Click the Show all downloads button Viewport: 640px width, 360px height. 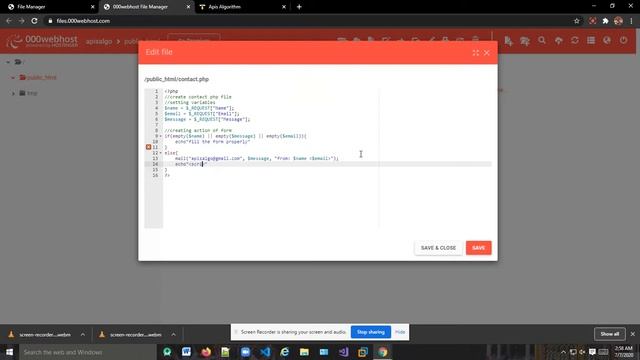coord(610,334)
